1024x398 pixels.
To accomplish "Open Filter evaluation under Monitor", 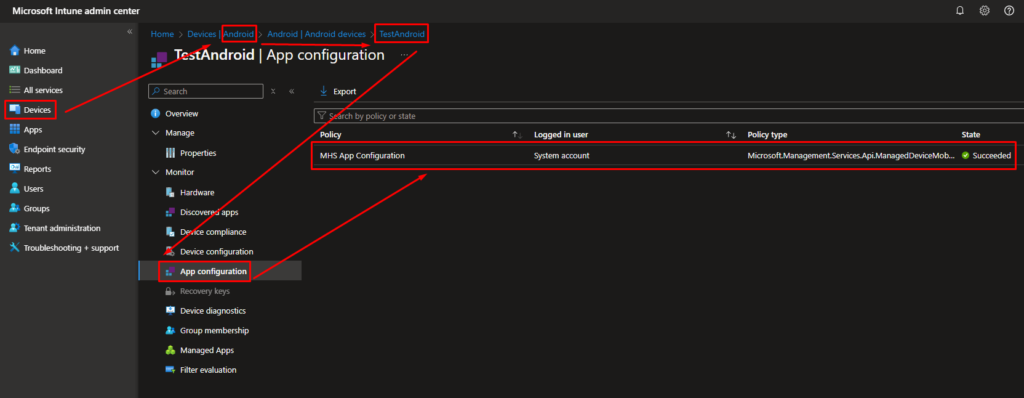I will (208, 370).
